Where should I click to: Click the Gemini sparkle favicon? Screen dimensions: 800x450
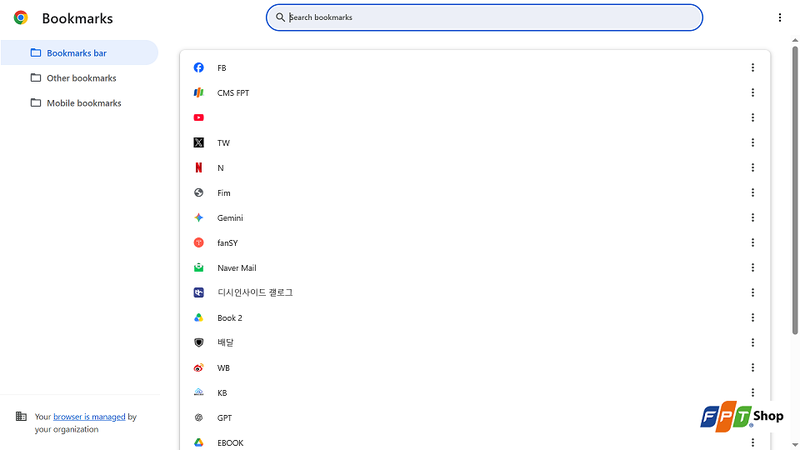point(198,218)
